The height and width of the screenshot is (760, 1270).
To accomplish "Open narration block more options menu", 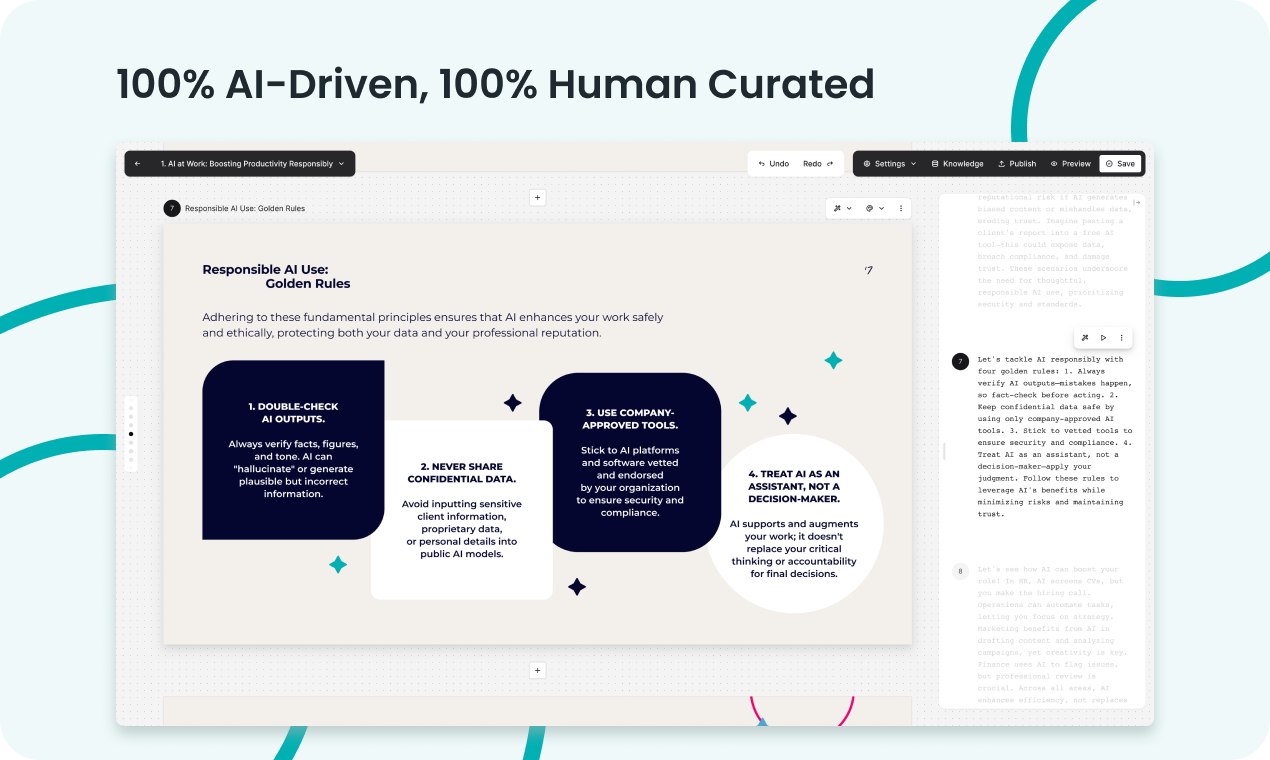I will [x=1121, y=338].
